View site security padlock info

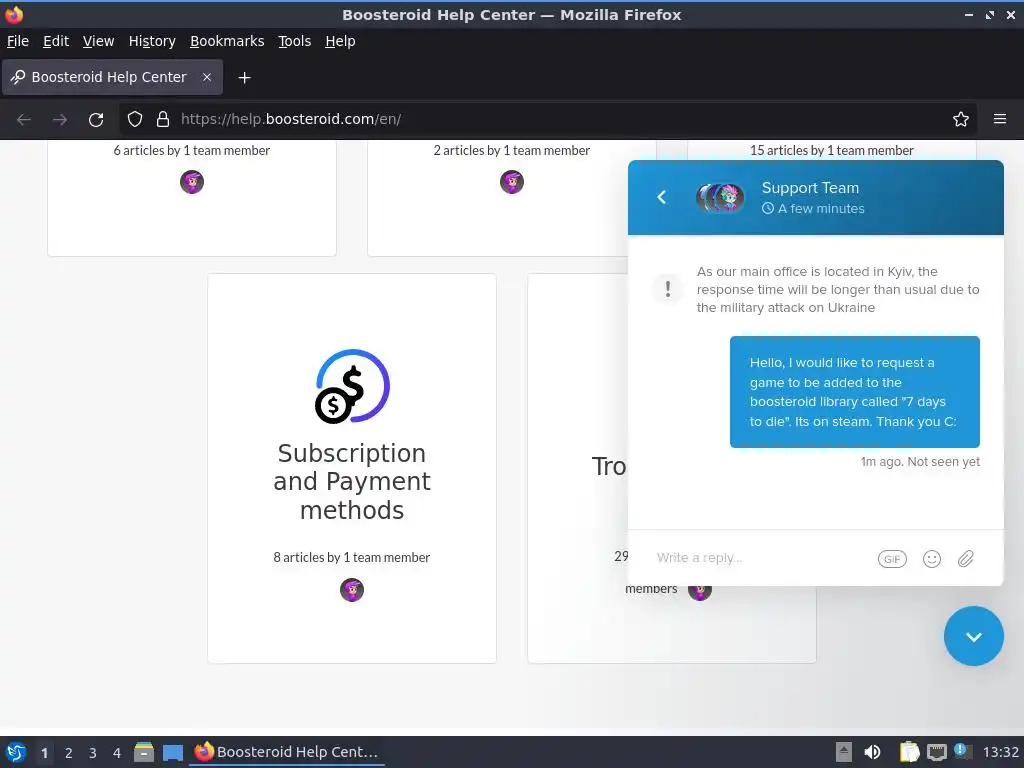163,120
